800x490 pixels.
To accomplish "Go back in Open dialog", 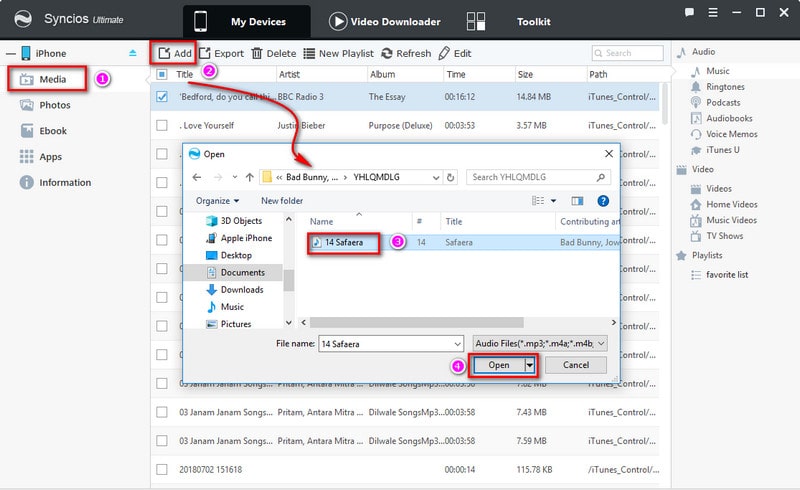I will pyautogui.click(x=196, y=177).
